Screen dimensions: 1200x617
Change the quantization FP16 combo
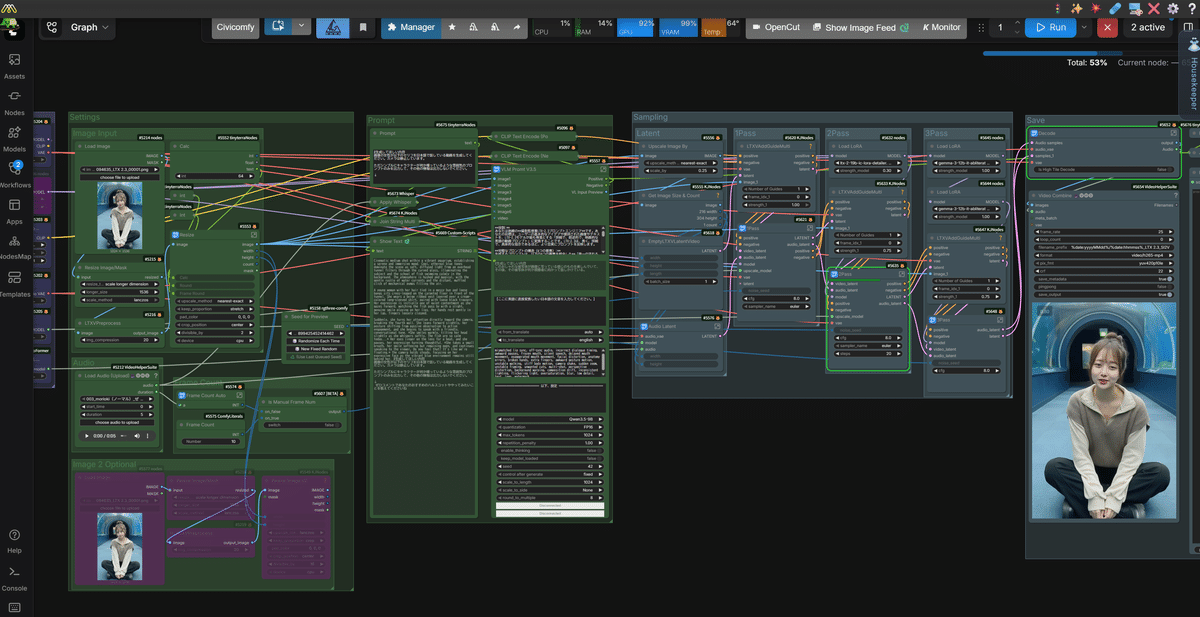point(550,427)
